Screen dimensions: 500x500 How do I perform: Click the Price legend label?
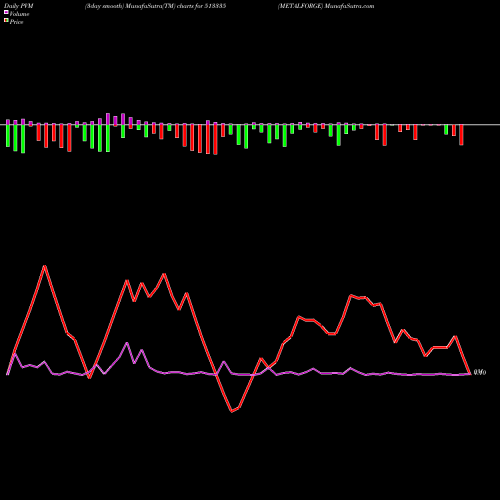(x=16, y=22)
